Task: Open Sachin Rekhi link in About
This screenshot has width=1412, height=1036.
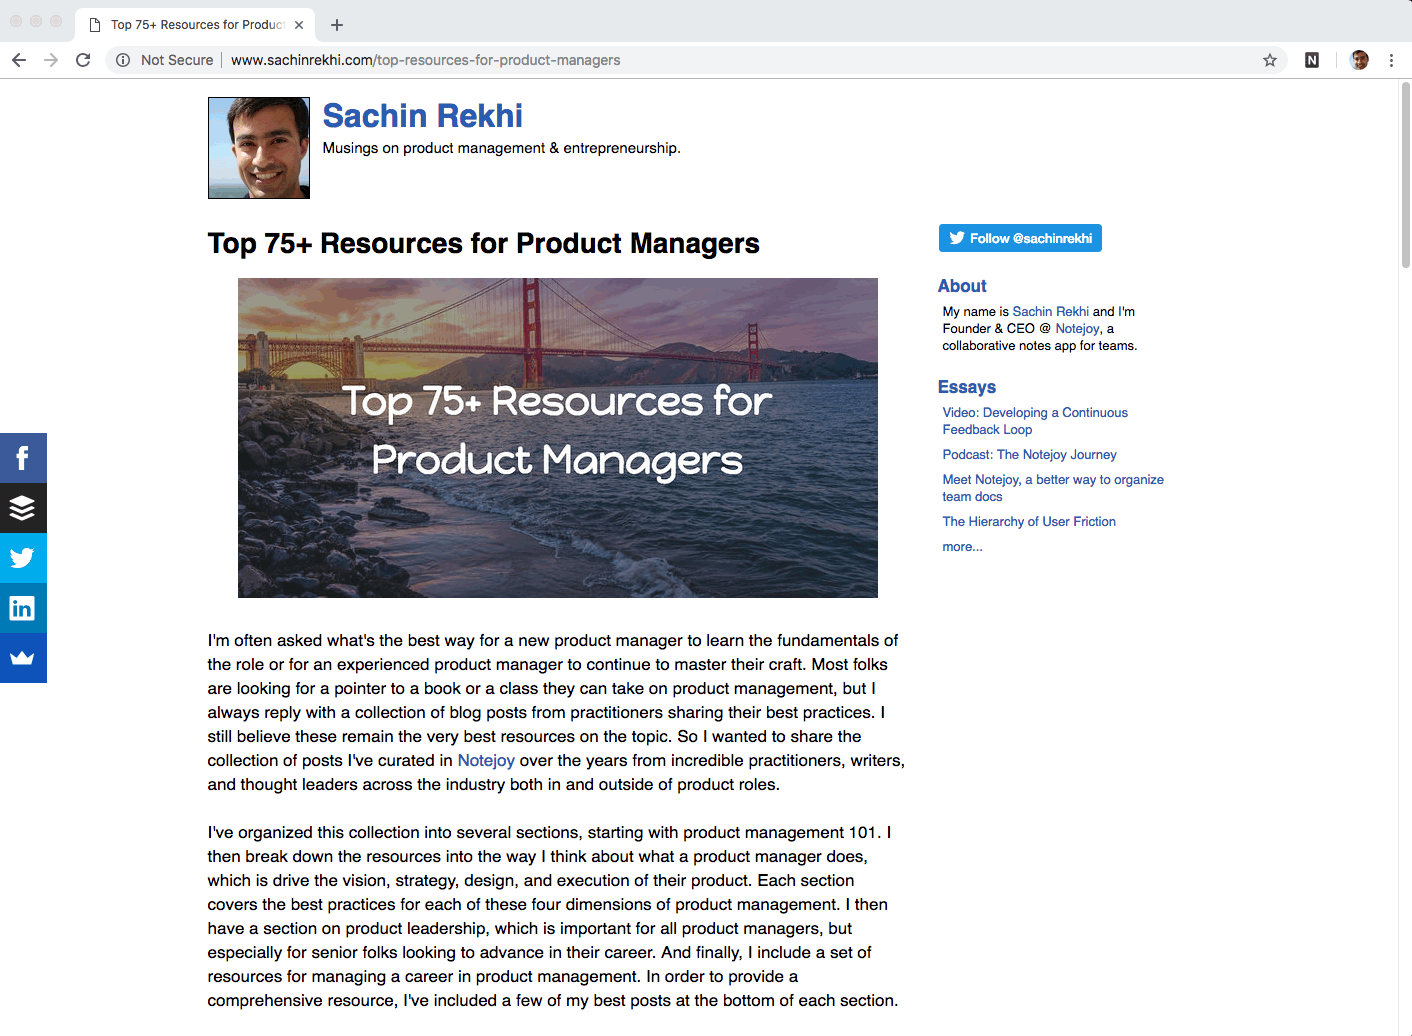Action: point(1050,311)
